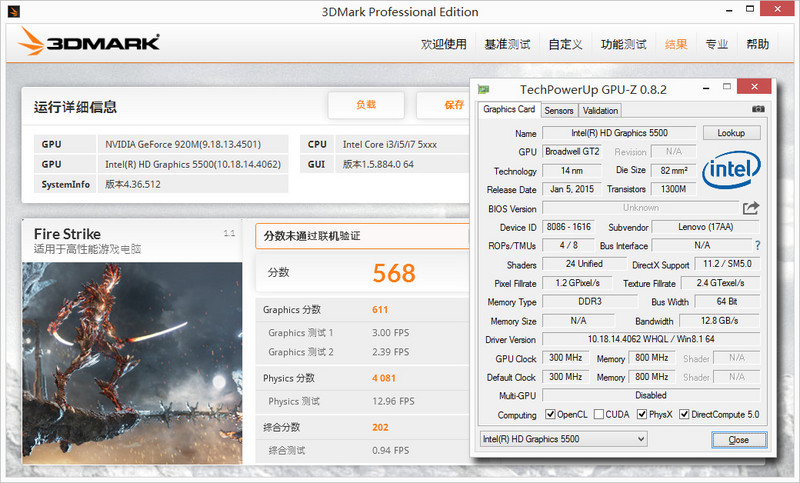This screenshot has width=800, height=483.
Task: Click the Texture Fillrate 2.4 GTexel/s field
Action: (x=720, y=283)
